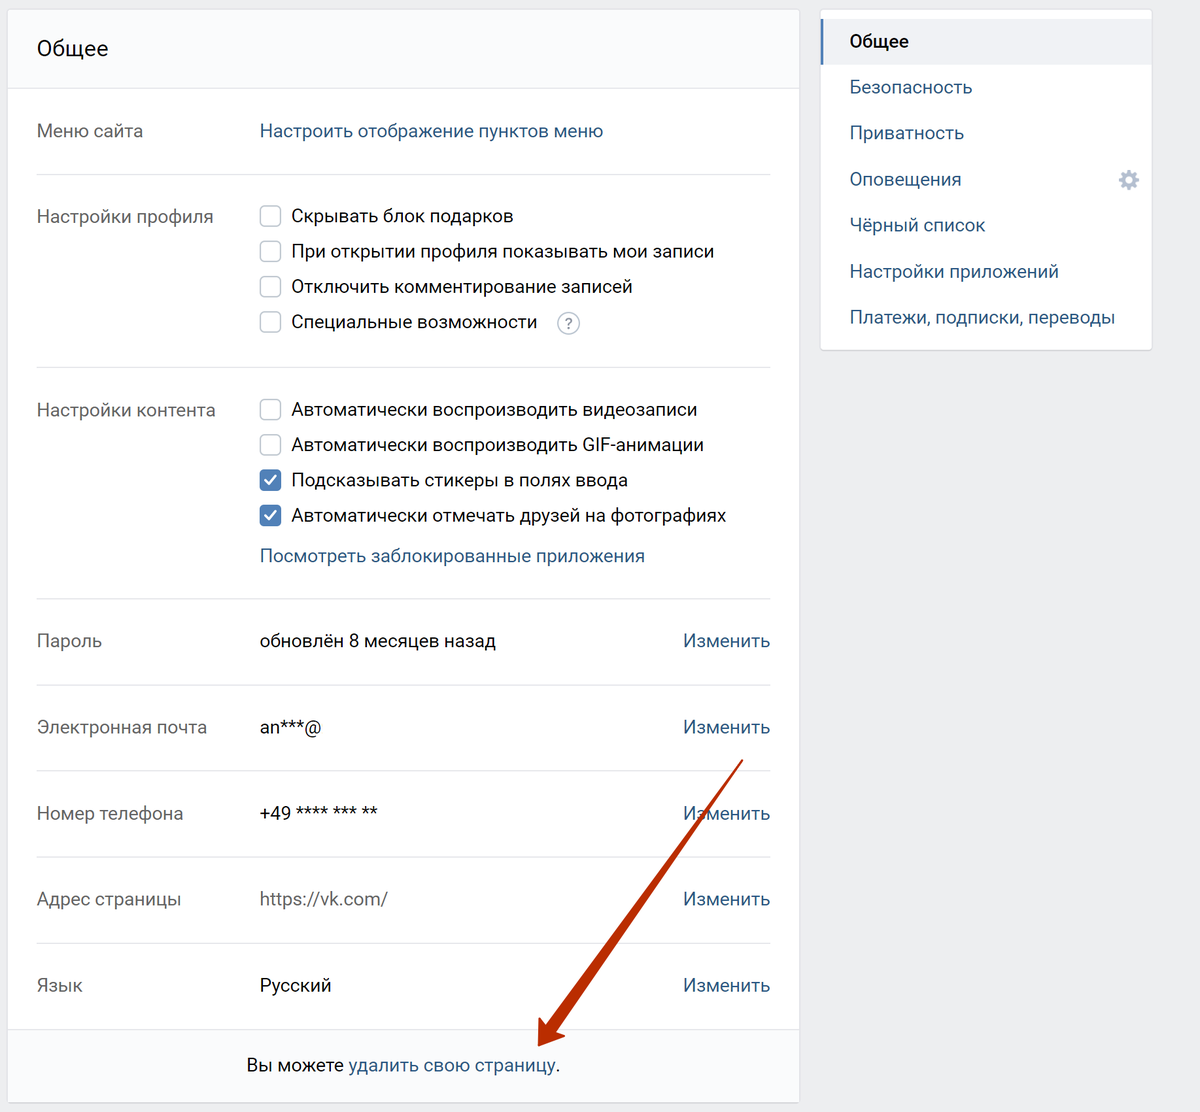1200x1112 pixels.
Task: Click the help question mark icon
Action: (x=568, y=323)
